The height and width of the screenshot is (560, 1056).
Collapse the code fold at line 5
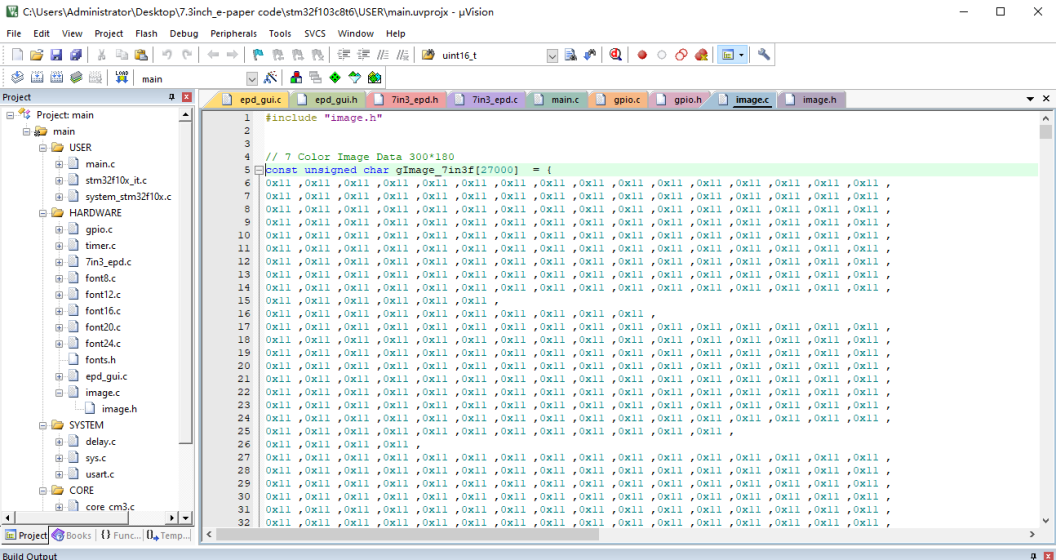[259, 170]
